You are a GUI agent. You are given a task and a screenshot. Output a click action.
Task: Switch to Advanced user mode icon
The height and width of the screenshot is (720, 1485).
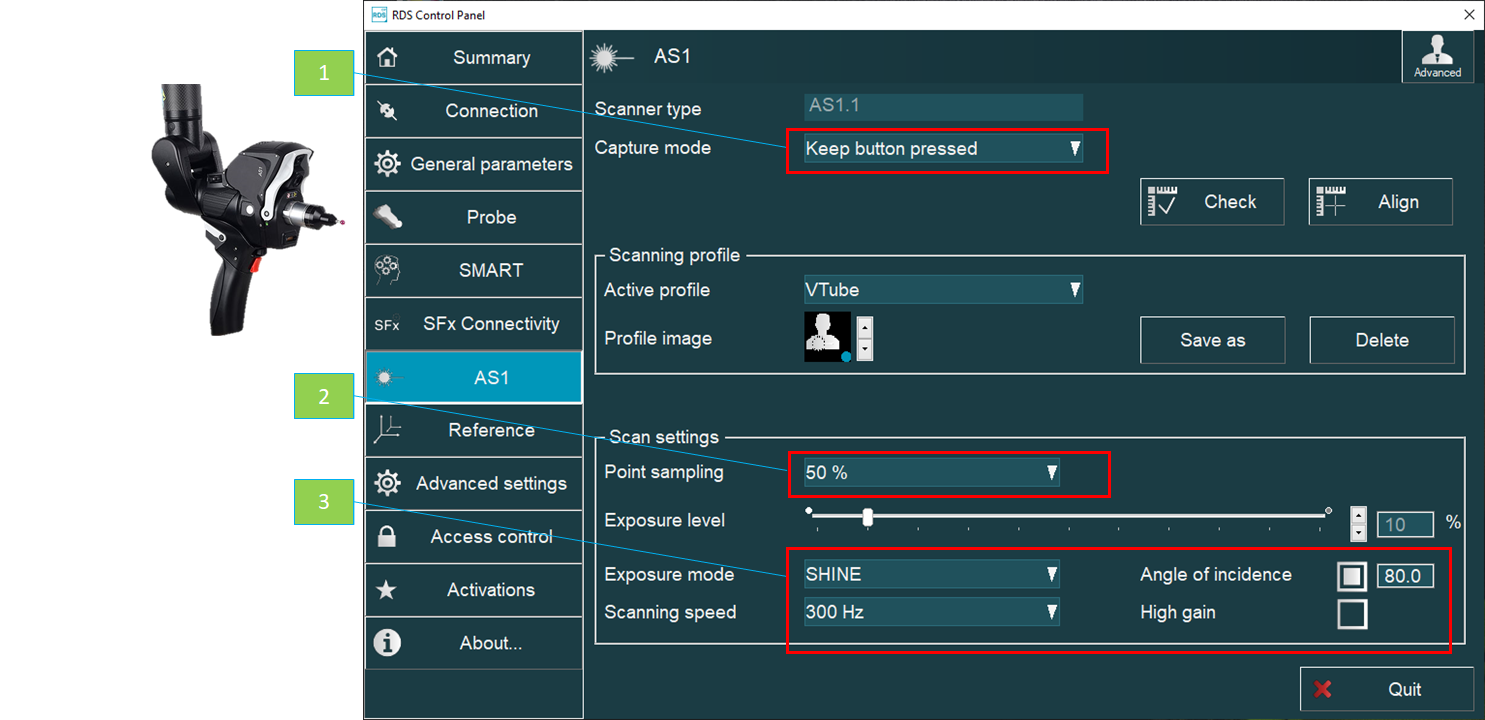point(1437,56)
